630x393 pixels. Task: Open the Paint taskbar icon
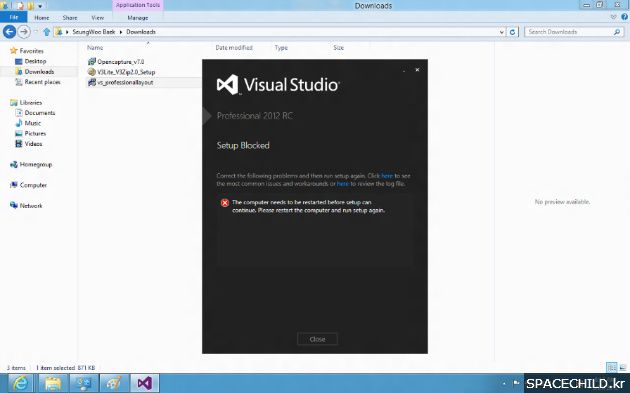pyautogui.click(x=114, y=383)
